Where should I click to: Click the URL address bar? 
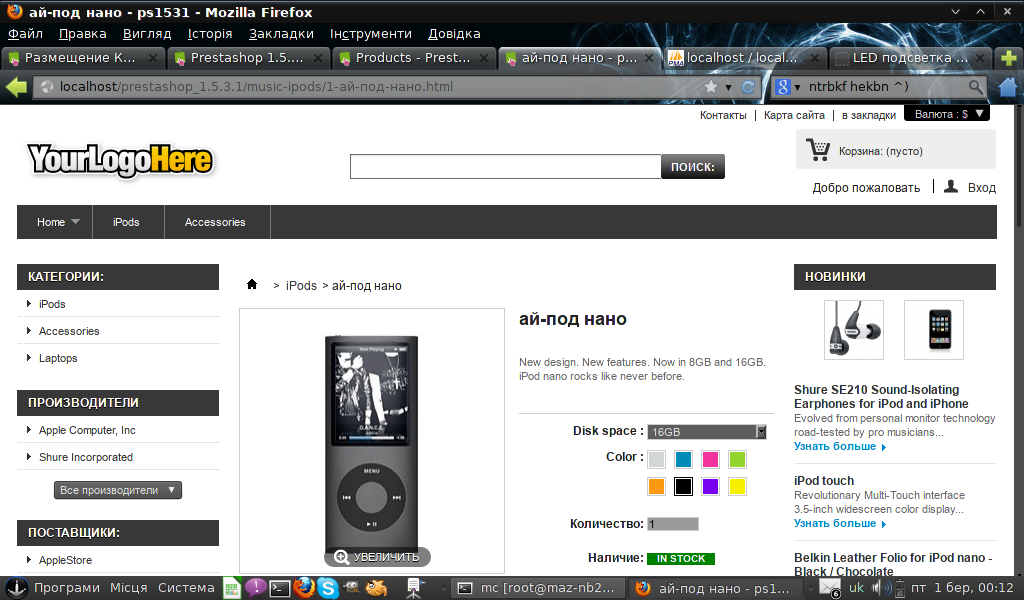(x=379, y=87)
